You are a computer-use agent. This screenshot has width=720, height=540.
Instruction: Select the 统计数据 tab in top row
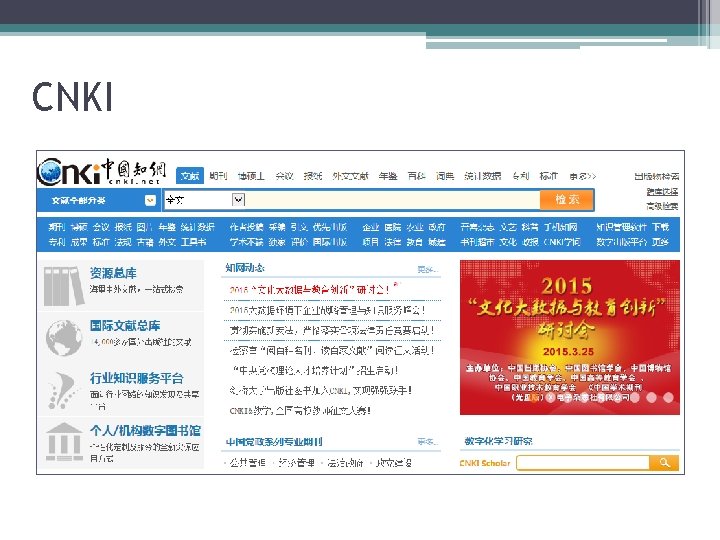(x=483, y=176)
